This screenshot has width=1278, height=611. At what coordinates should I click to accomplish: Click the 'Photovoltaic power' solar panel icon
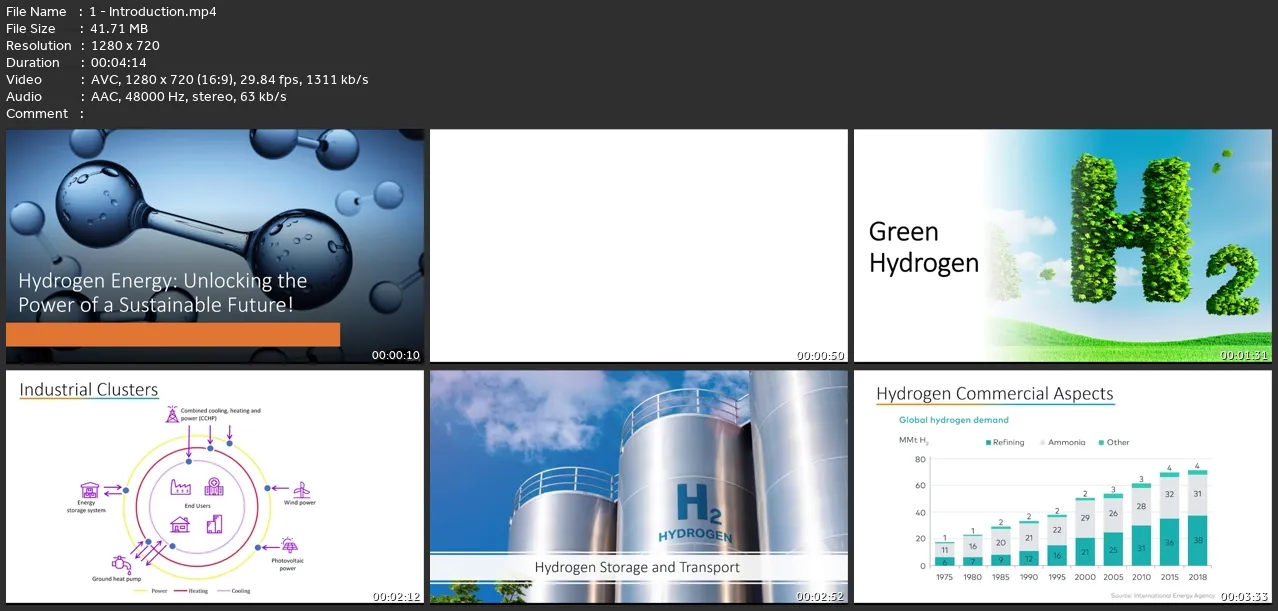click(x=289, y=545)
